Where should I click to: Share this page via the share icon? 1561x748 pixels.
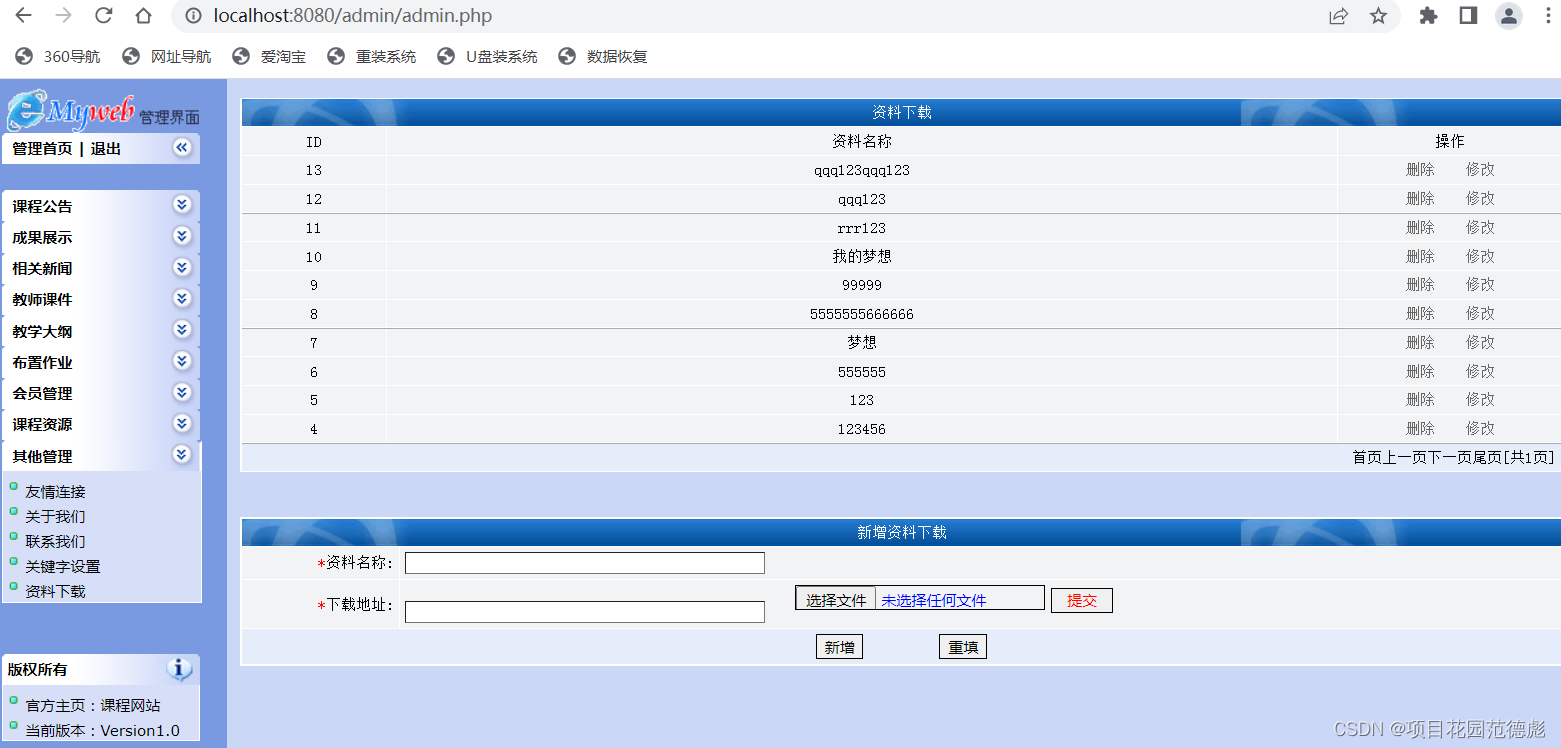click(x=1338, y=16)
